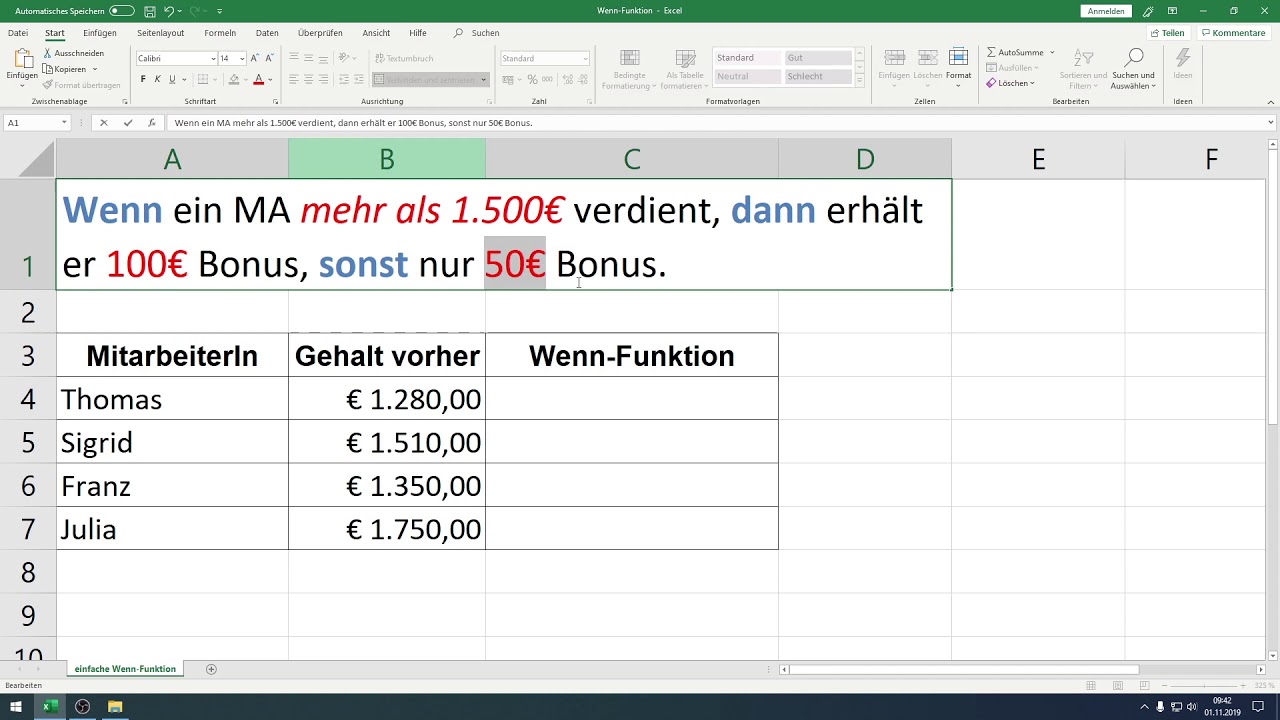Toggle underline formatting U

(x=172, y=79)
